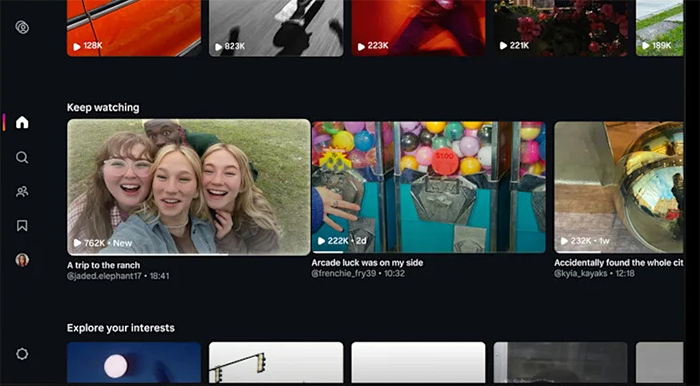Open the Friends people icon
700x386 pixels.
[x=22, y=192]
